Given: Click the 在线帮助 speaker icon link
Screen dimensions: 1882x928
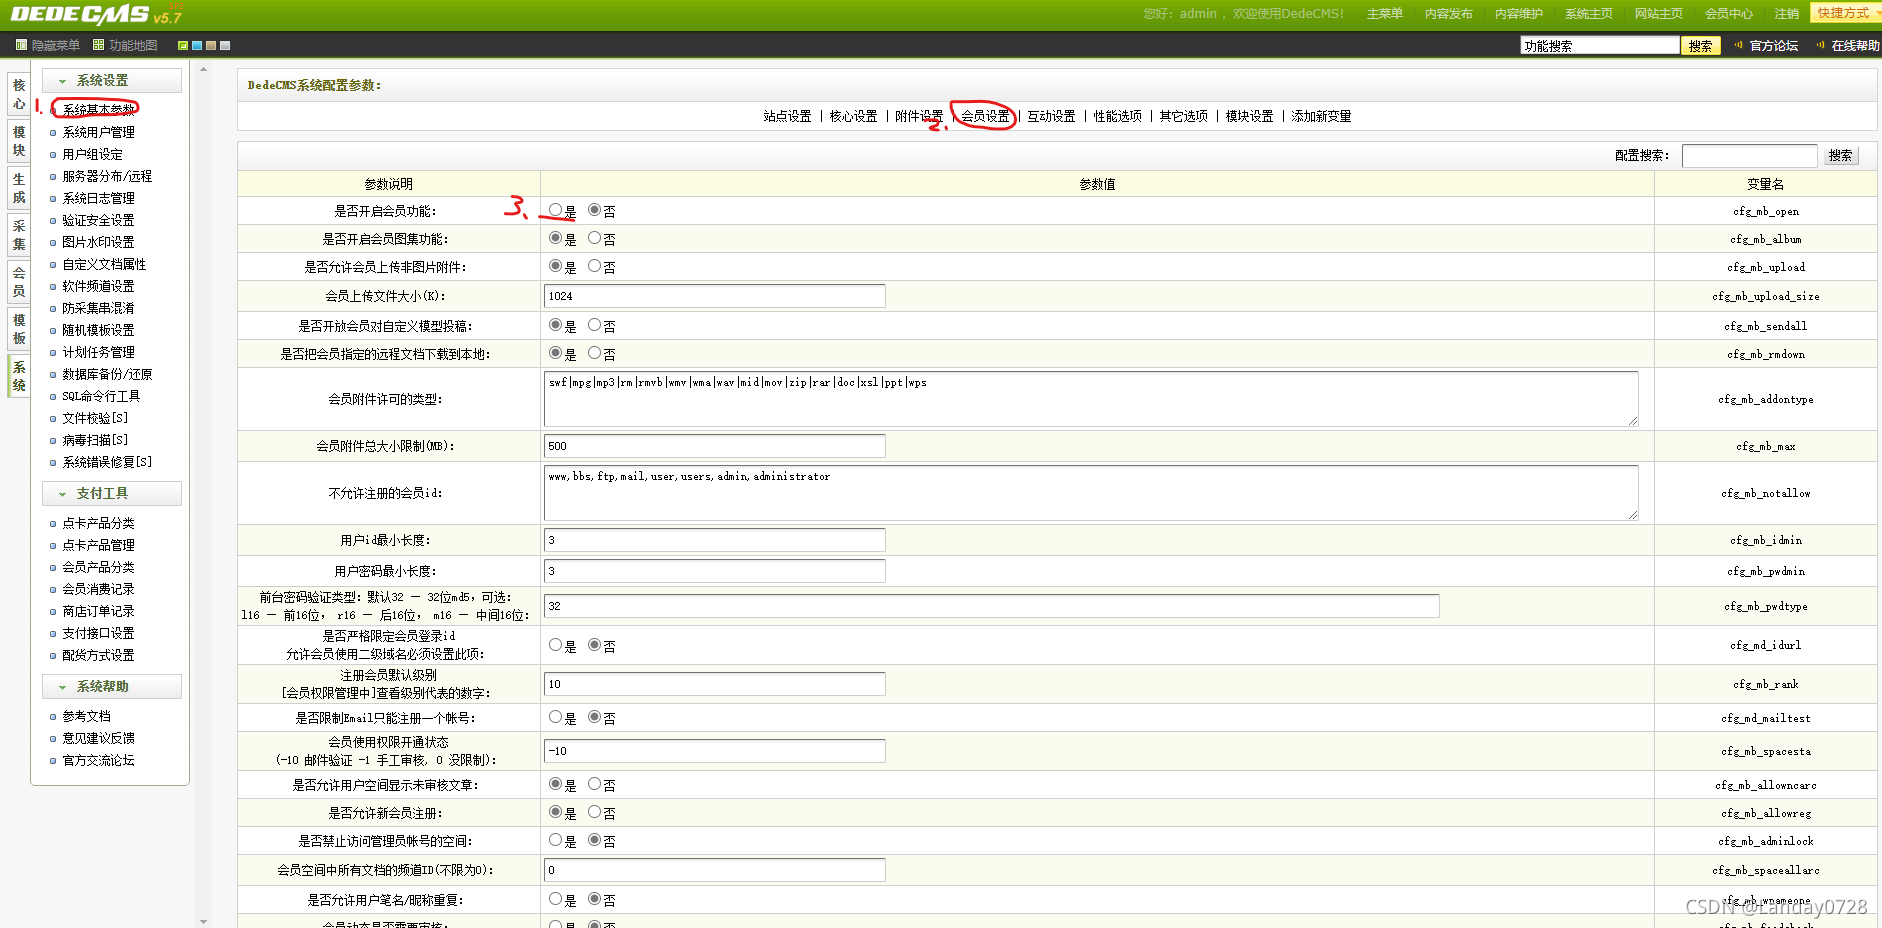Looking at the screenshot, I should (x=1848, y=45).
